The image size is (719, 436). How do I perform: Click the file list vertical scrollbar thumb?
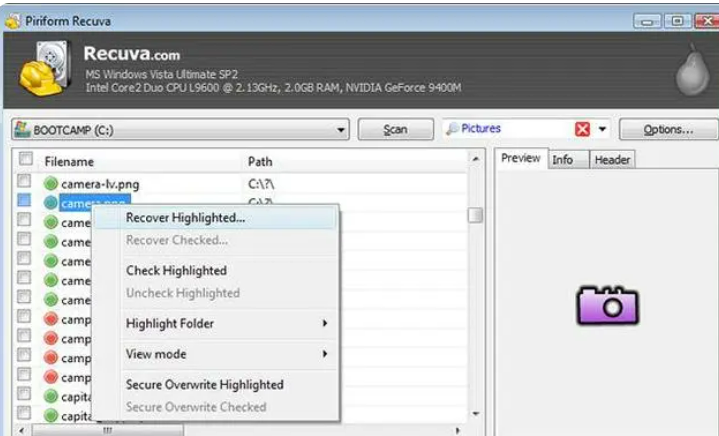pos(476,215)
